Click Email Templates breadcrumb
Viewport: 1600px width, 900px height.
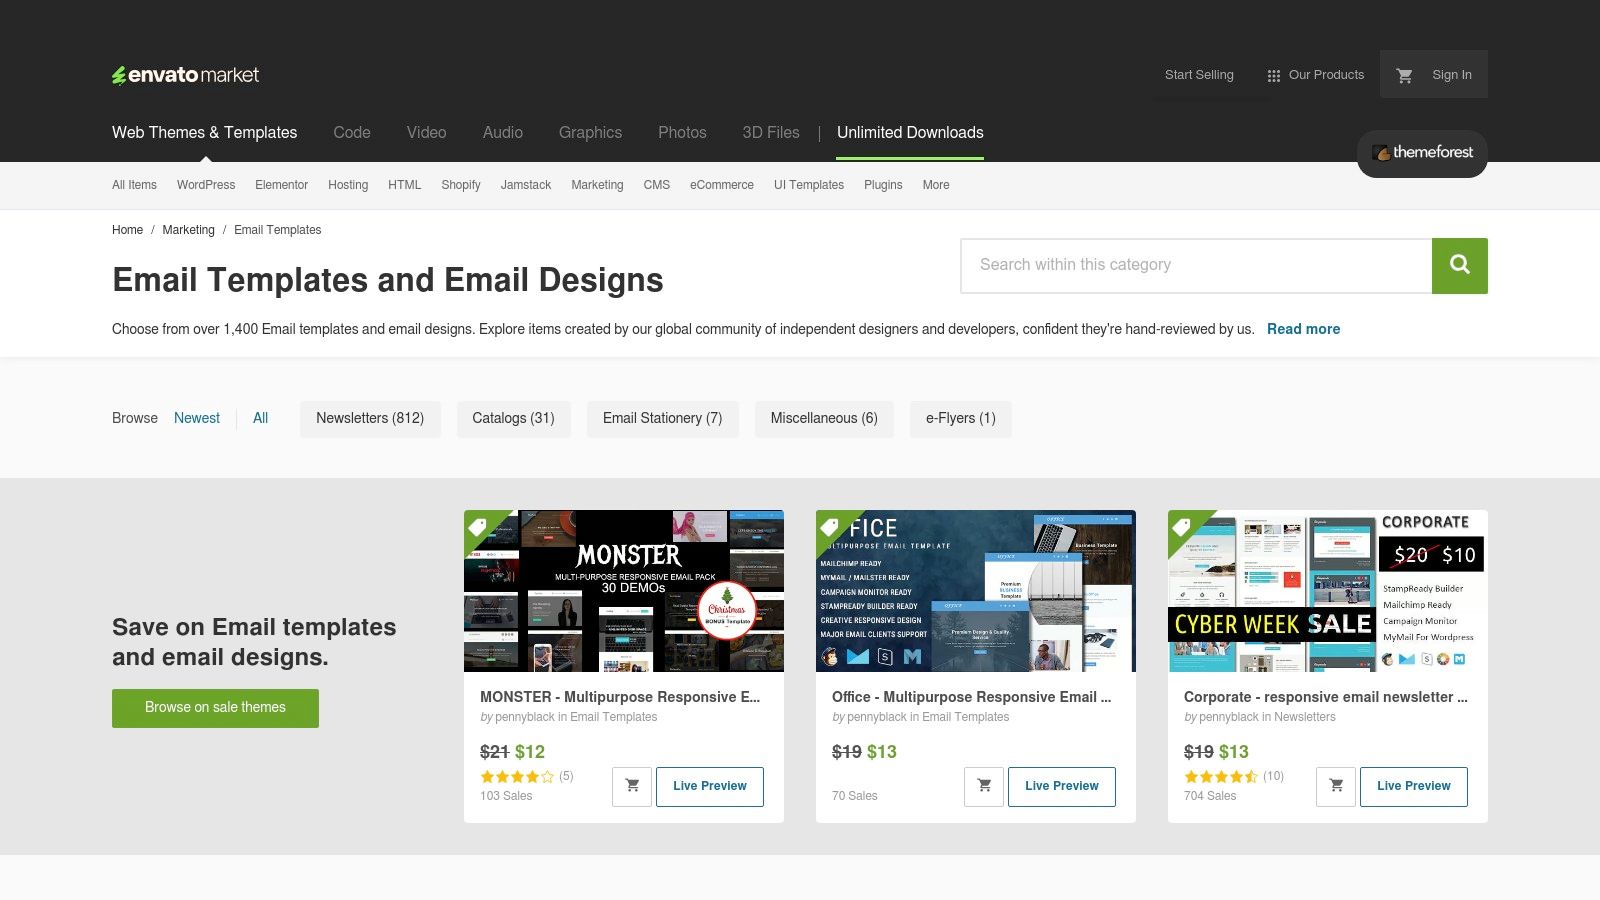pos(278,230)
